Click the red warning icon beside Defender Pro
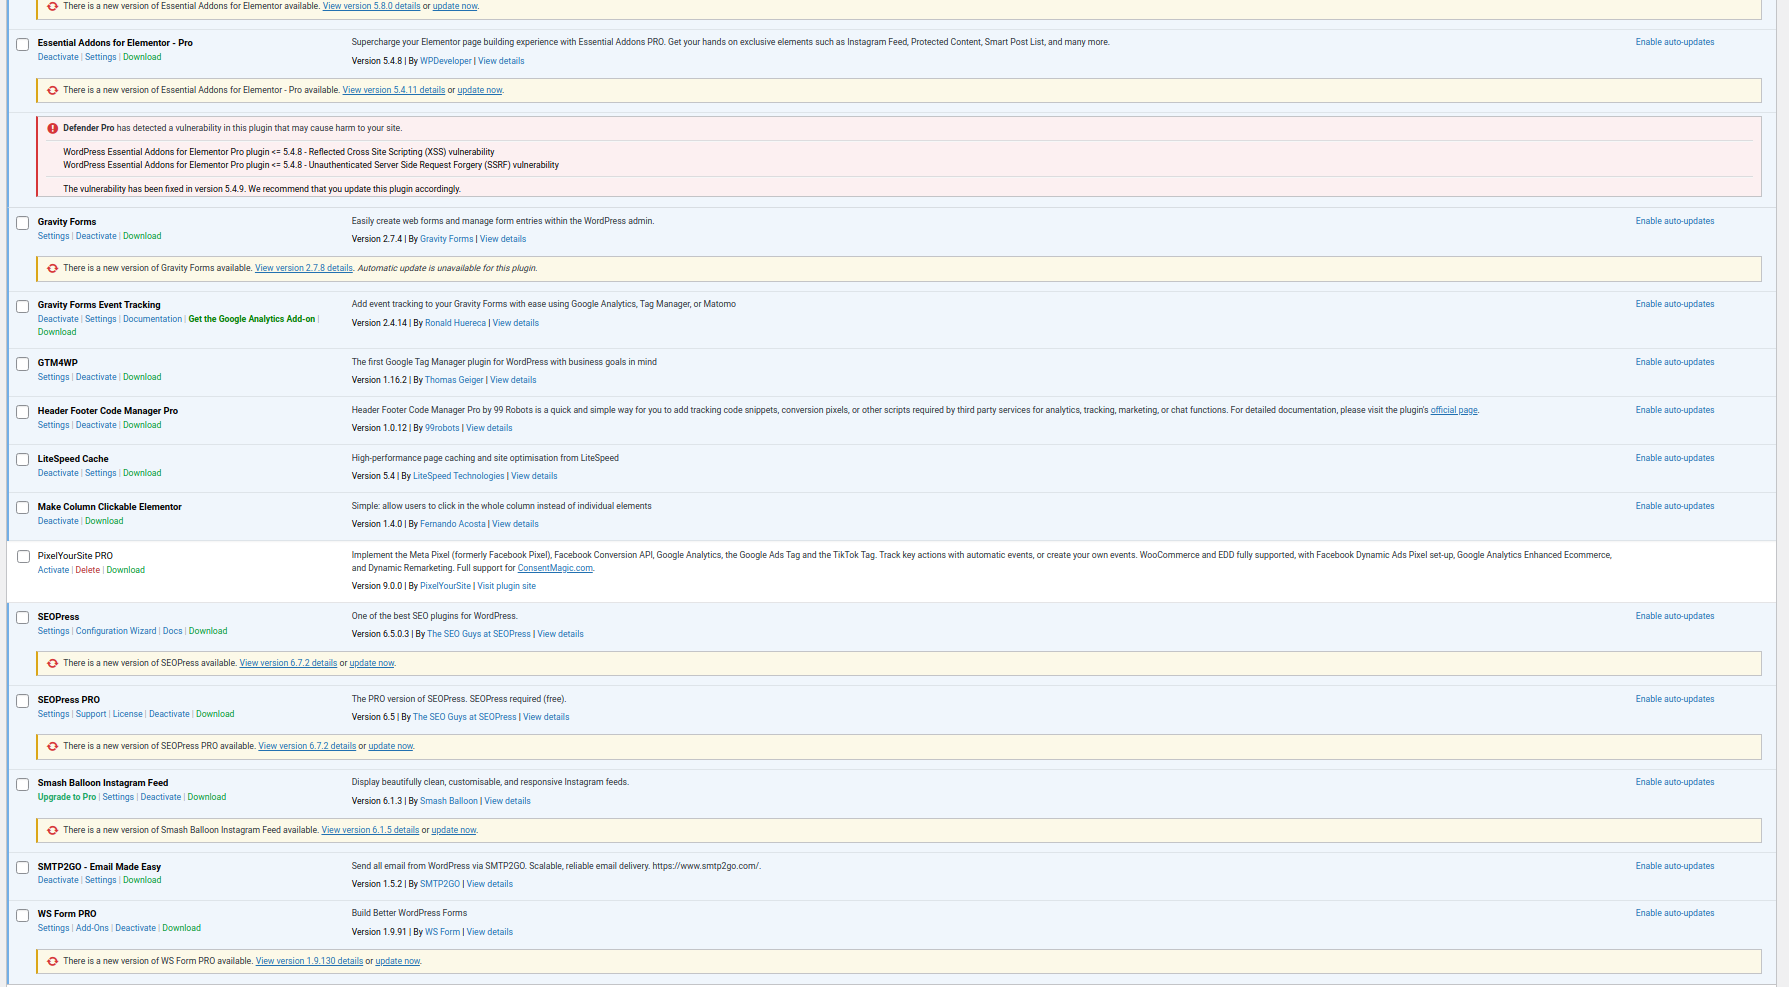The width and height of the screenshot is (1789, 987). coord(53,128)
